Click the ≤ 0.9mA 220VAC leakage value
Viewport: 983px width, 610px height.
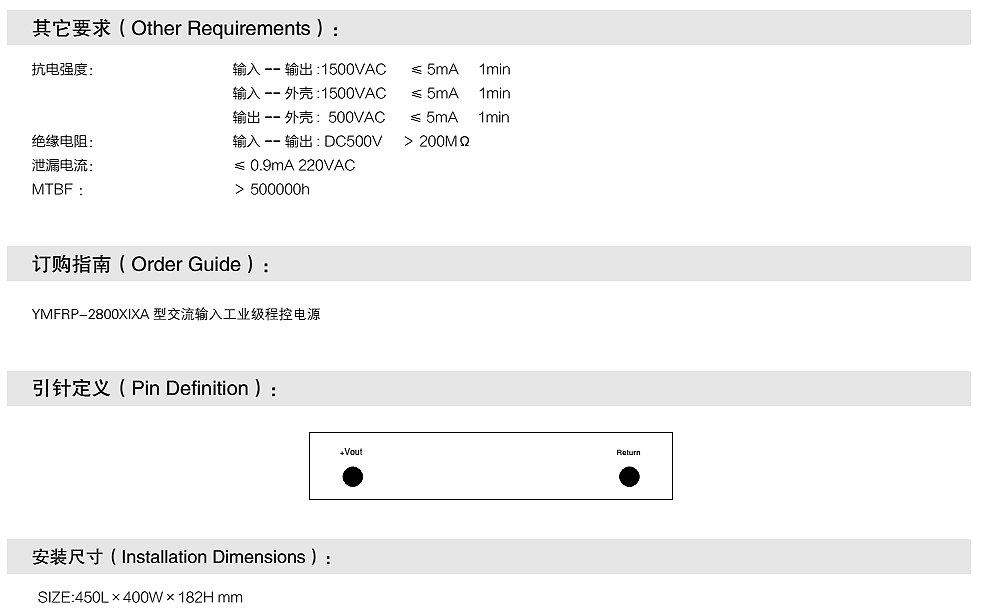tap(294, 166)
